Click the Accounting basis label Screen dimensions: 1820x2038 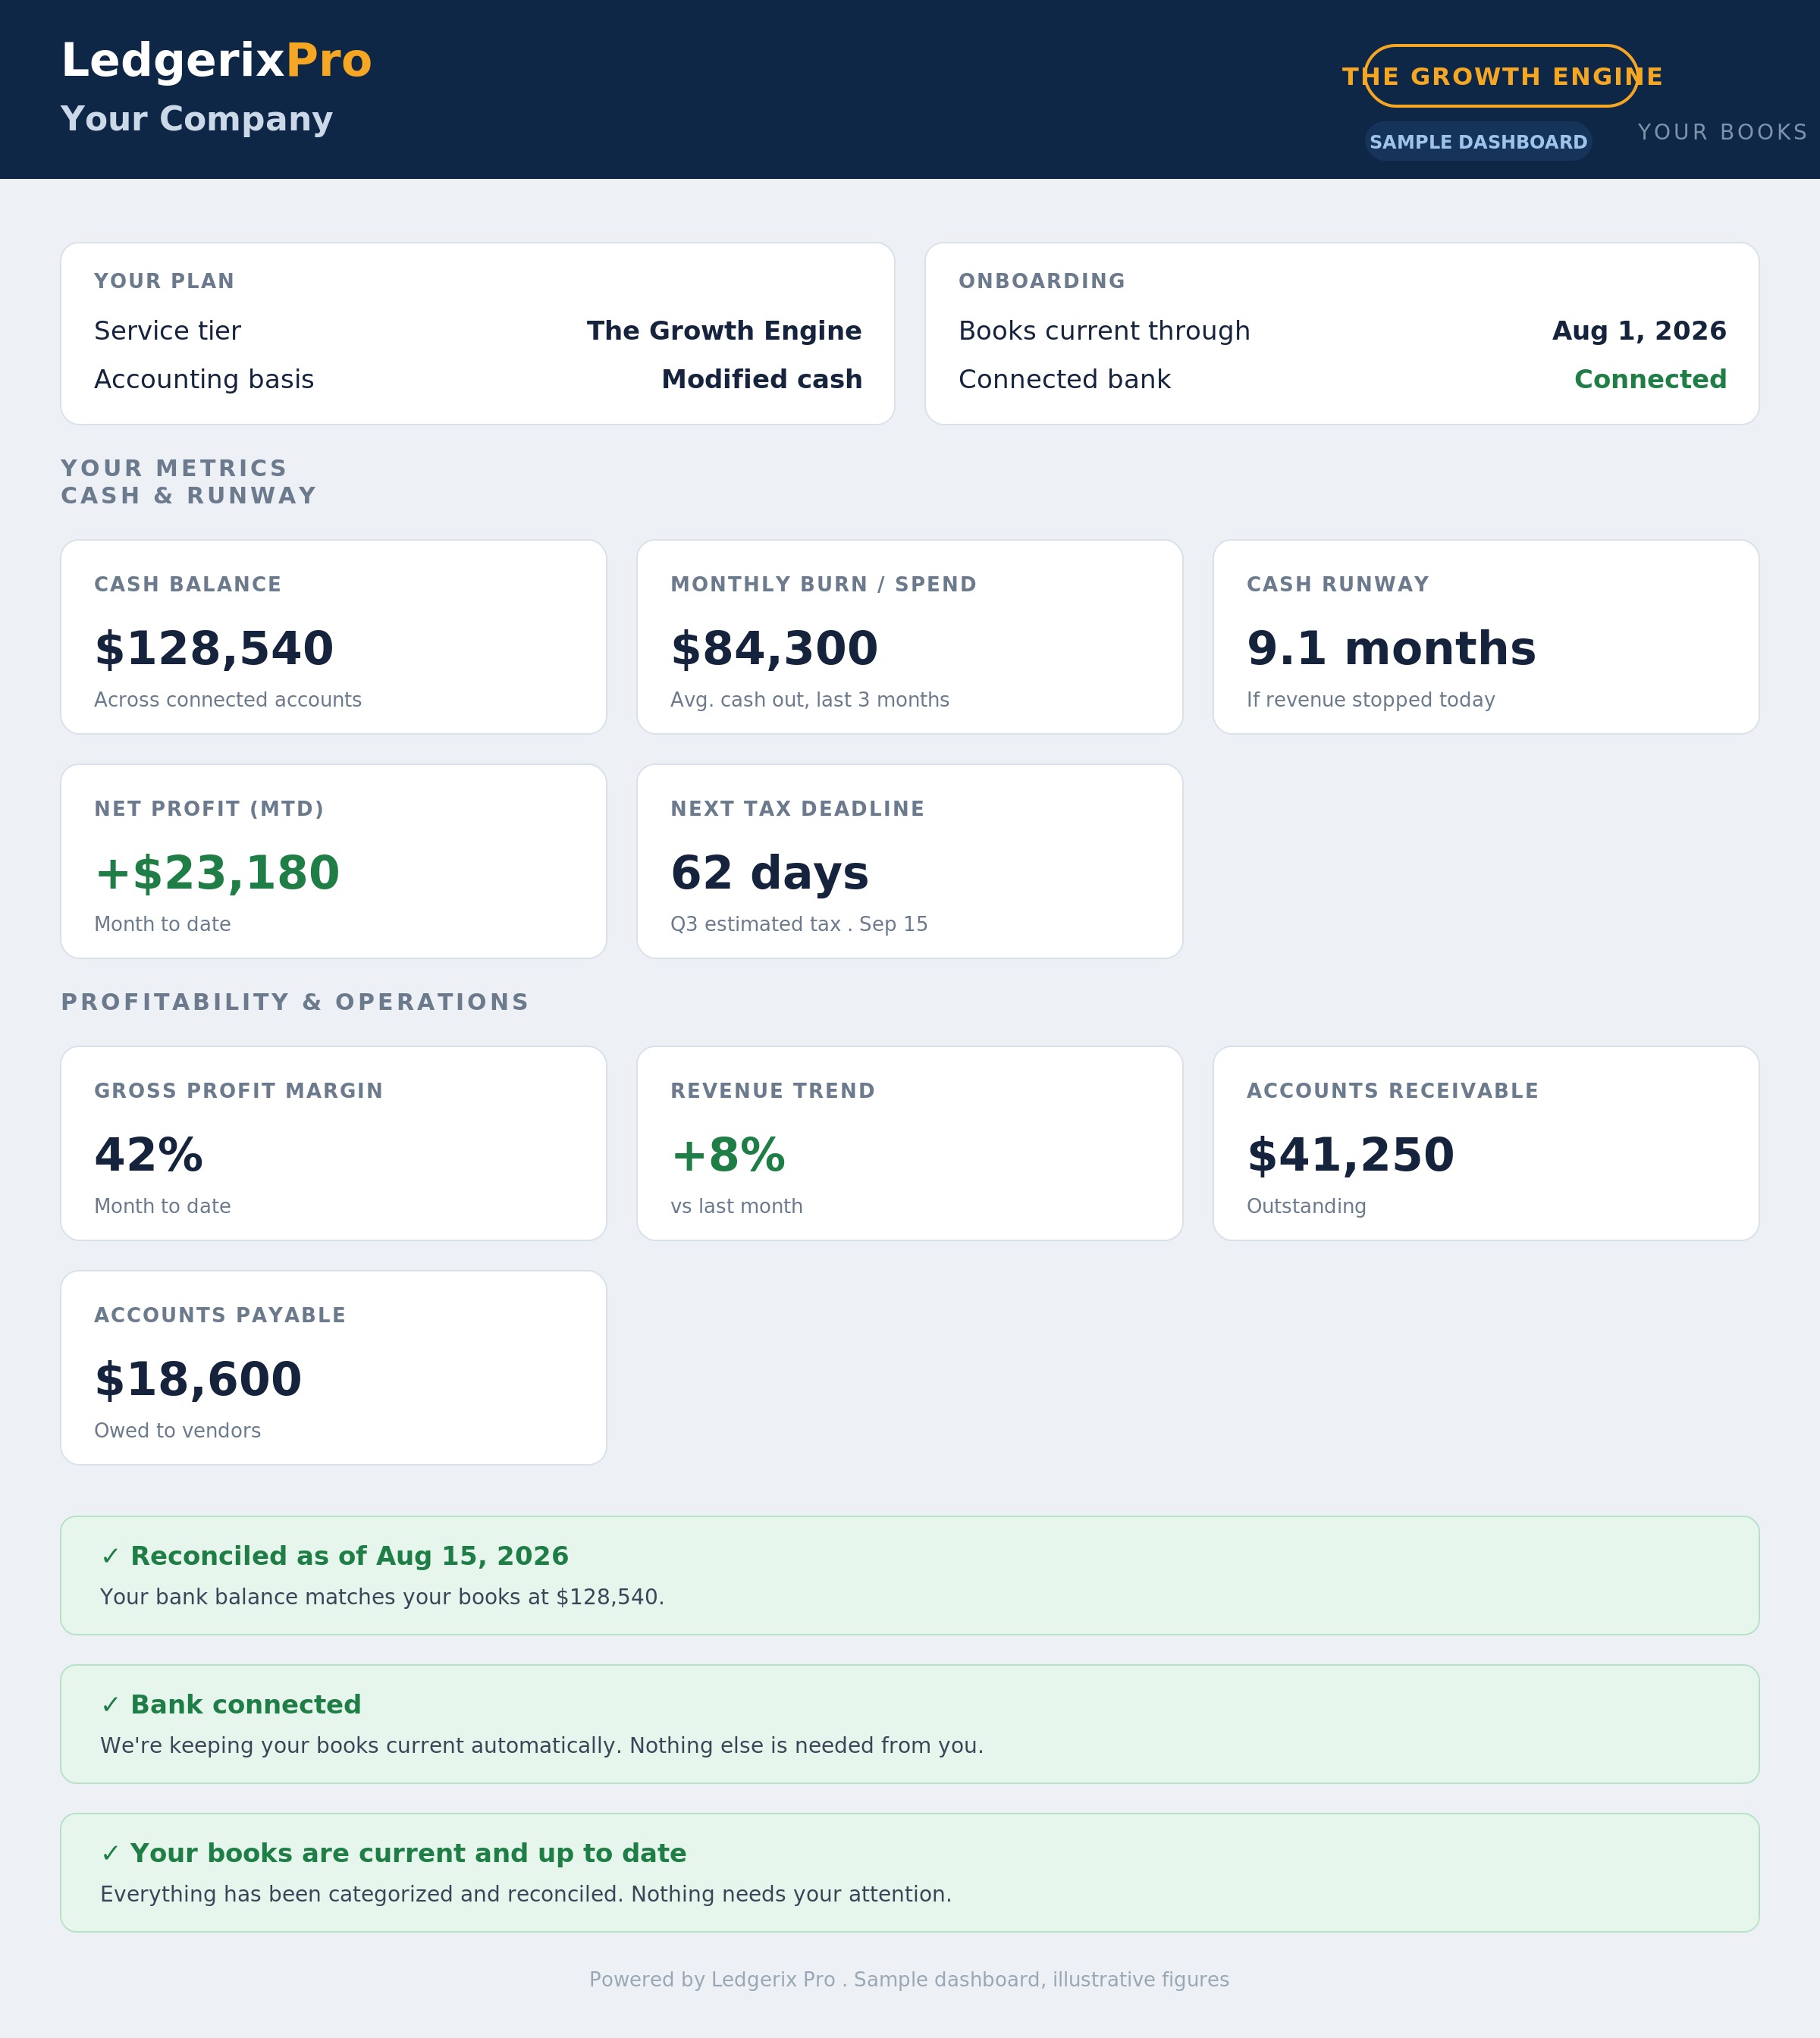coord(204,380)
